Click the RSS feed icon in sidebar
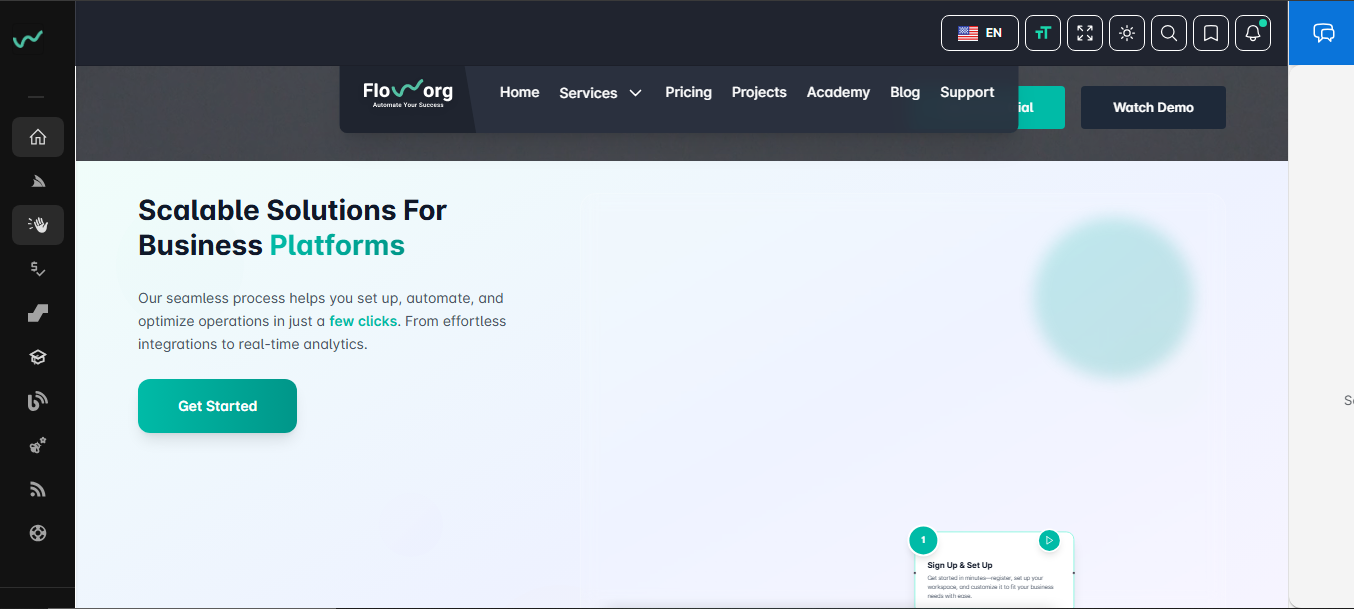This screenshot has width=1354, height=609. 38,489
